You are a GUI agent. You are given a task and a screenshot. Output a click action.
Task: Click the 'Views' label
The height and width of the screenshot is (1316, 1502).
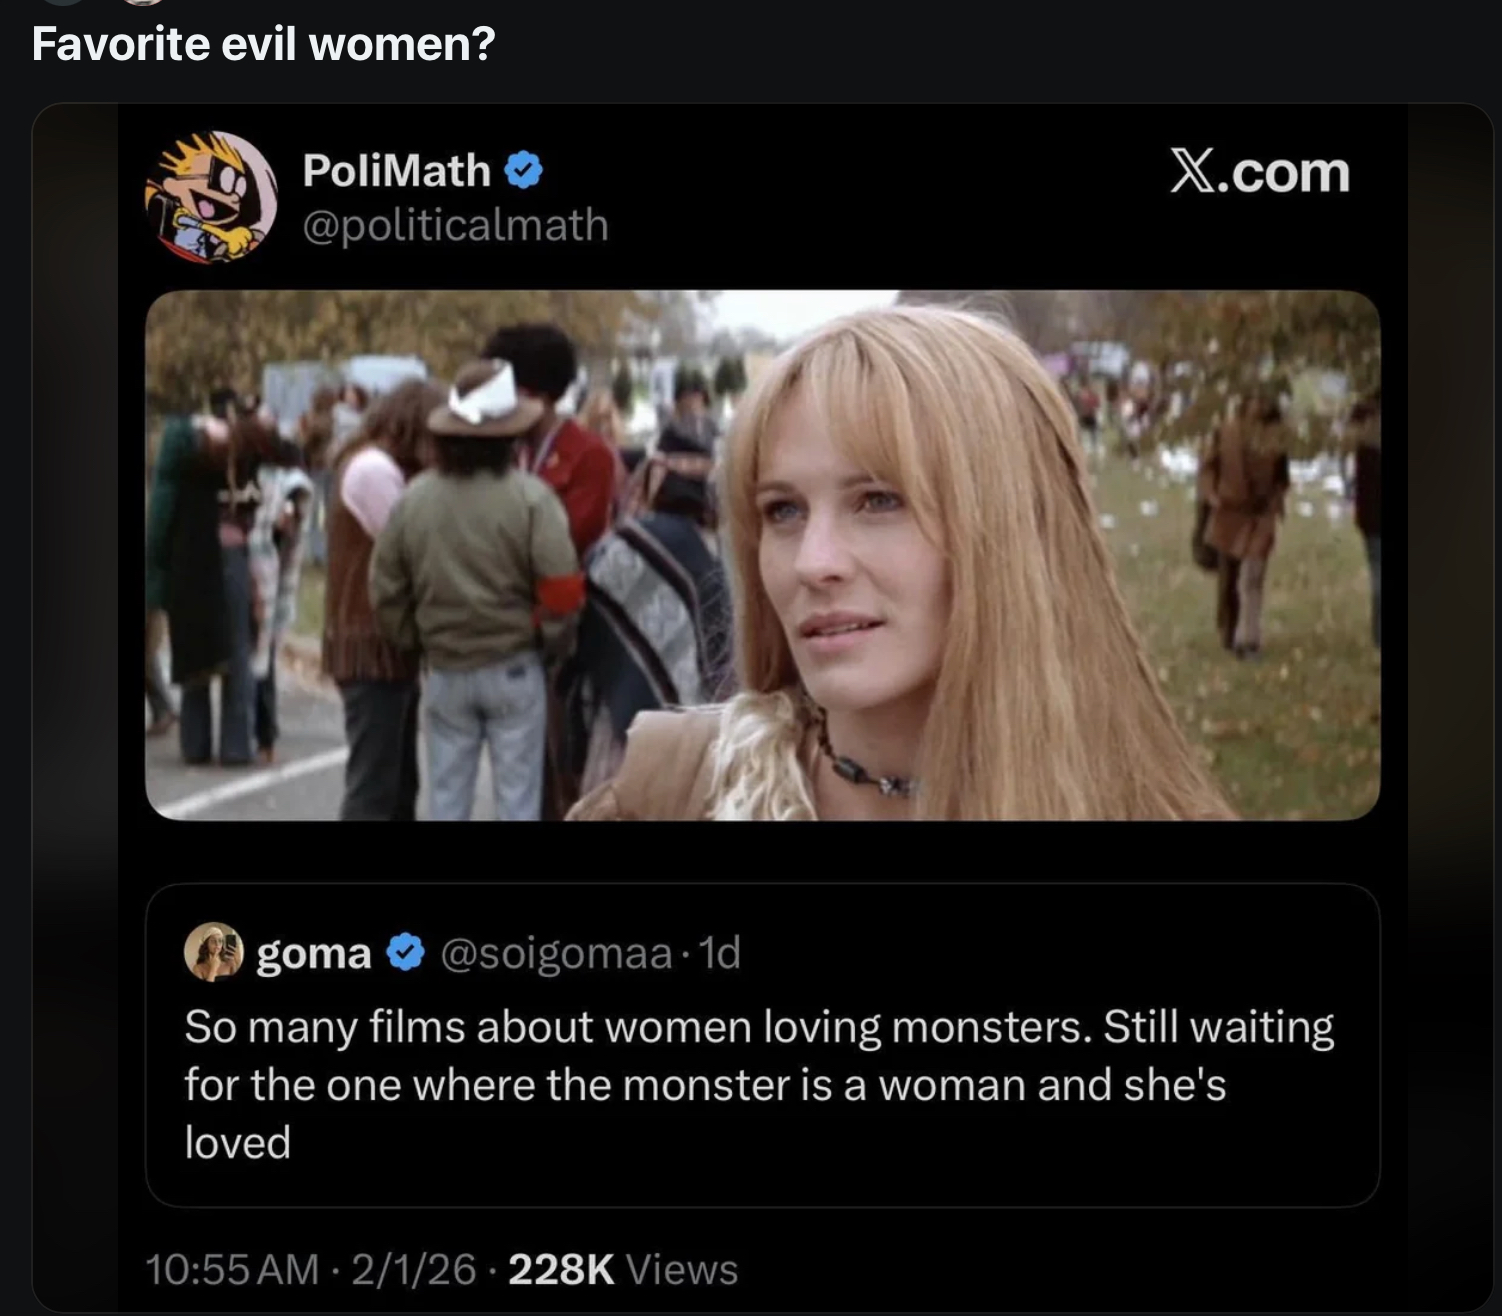point(681,1269)
